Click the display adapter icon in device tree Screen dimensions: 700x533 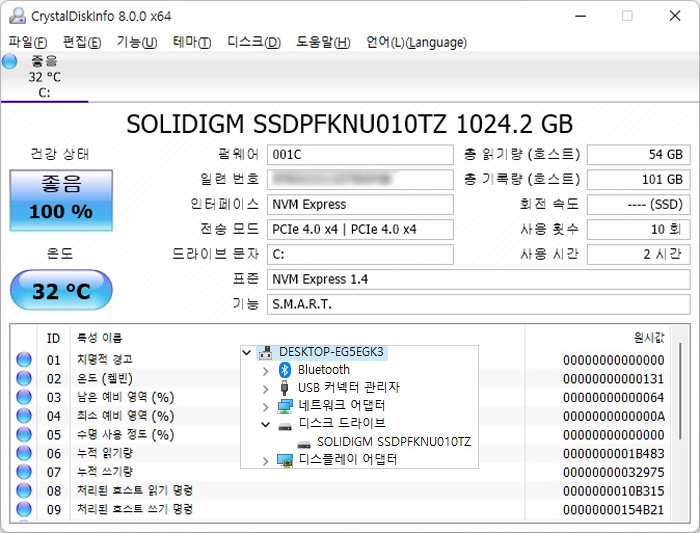pos(285,460)
